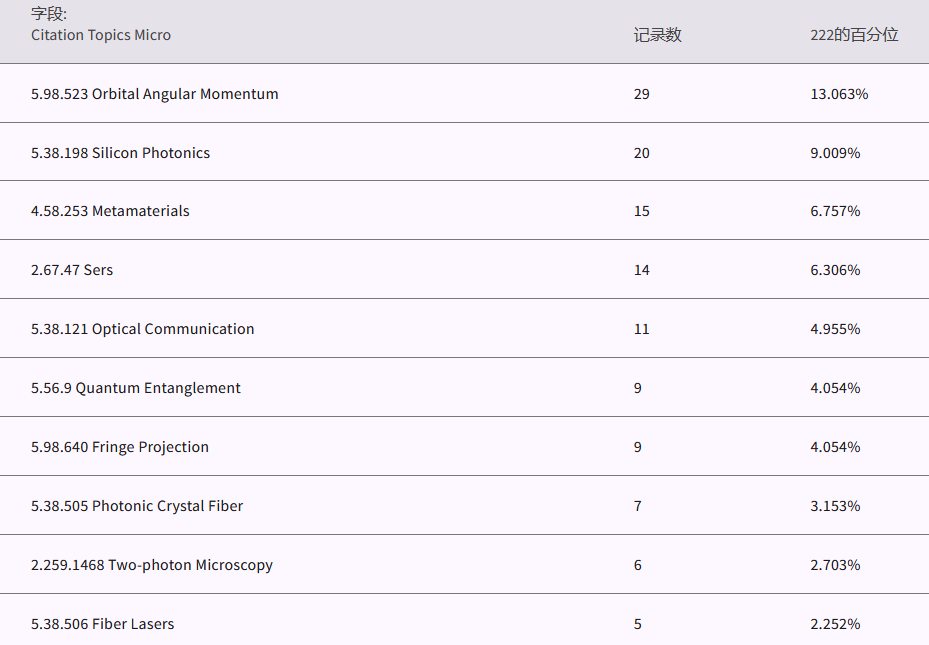Viewport: 929px width, 645px height.
Task: Click the record count 29
Action: coord(641,94)
